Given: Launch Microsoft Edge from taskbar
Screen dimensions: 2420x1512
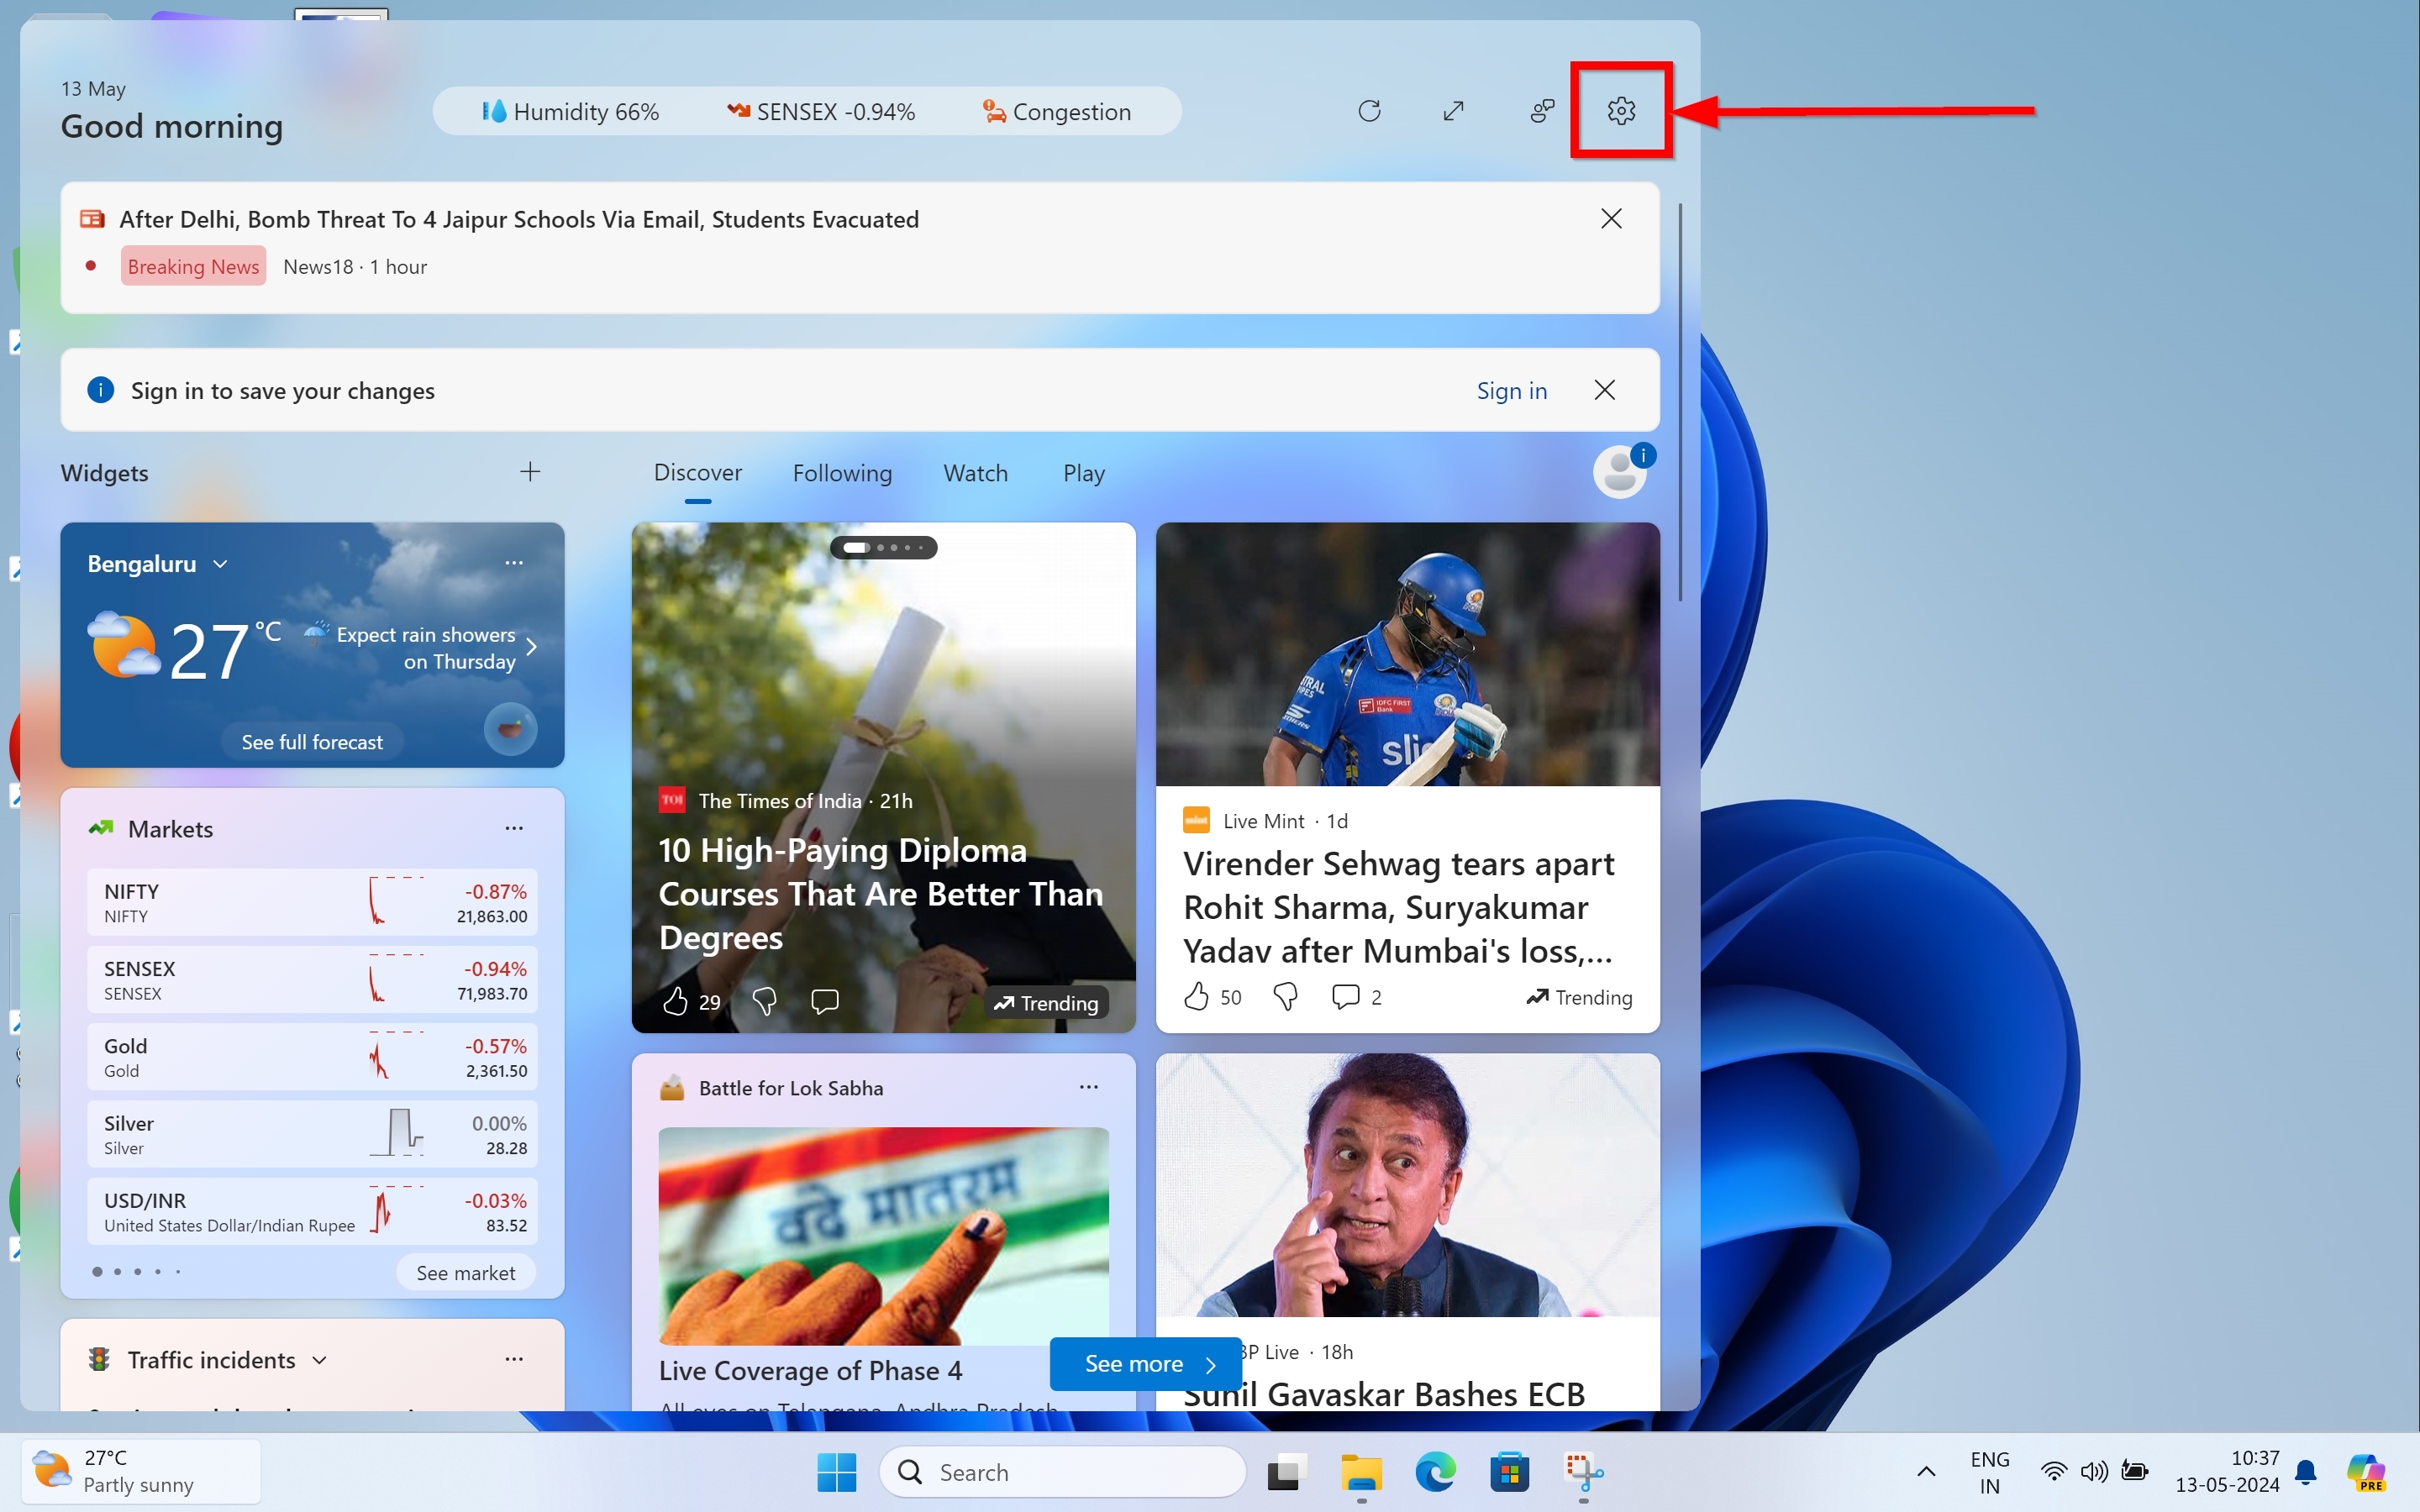Looking at the screenshot, I should pyautogui.click(x=1435, y=1472).
